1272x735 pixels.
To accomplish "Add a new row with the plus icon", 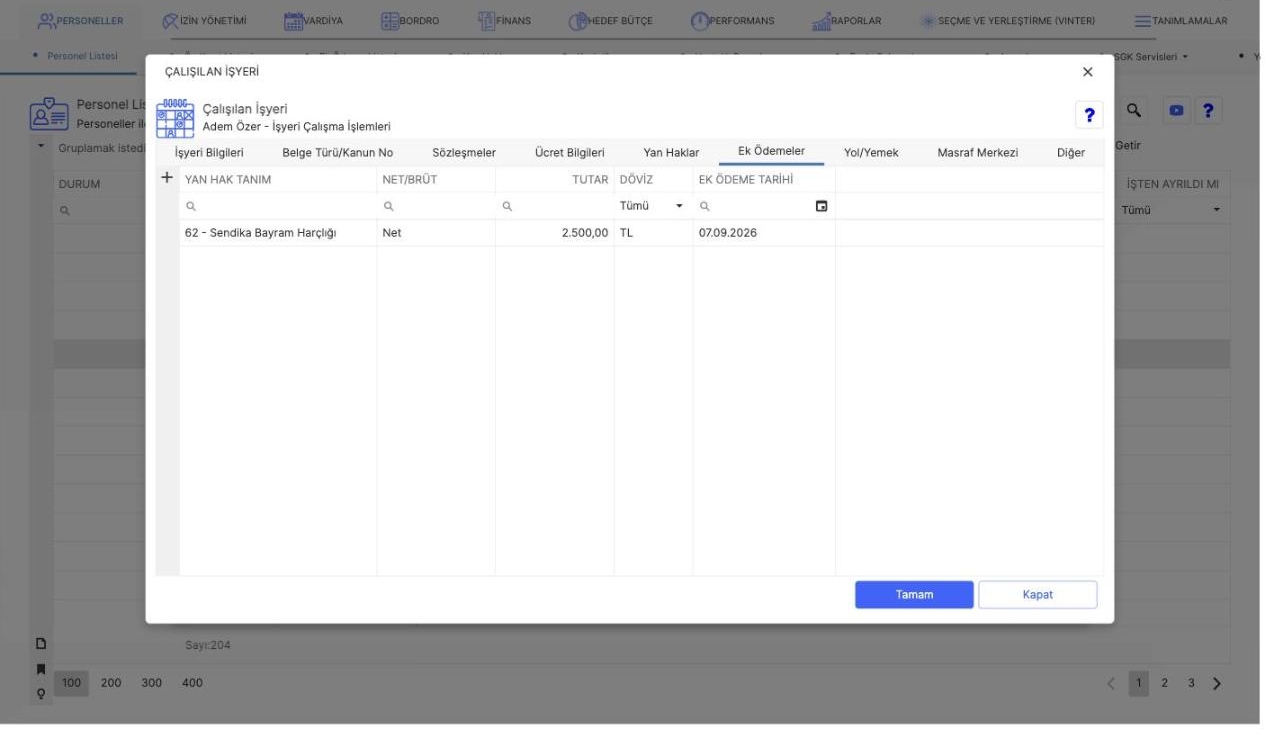I will (167, 178).
